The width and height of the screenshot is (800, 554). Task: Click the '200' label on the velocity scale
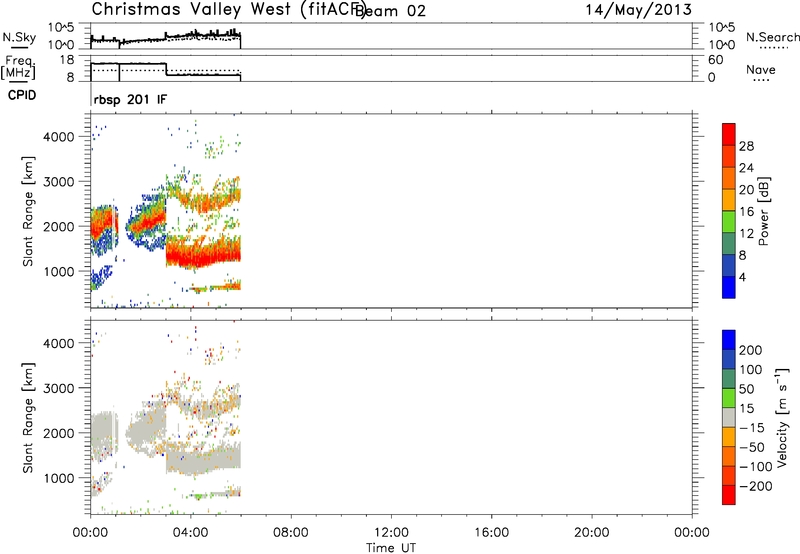point(751,350)
